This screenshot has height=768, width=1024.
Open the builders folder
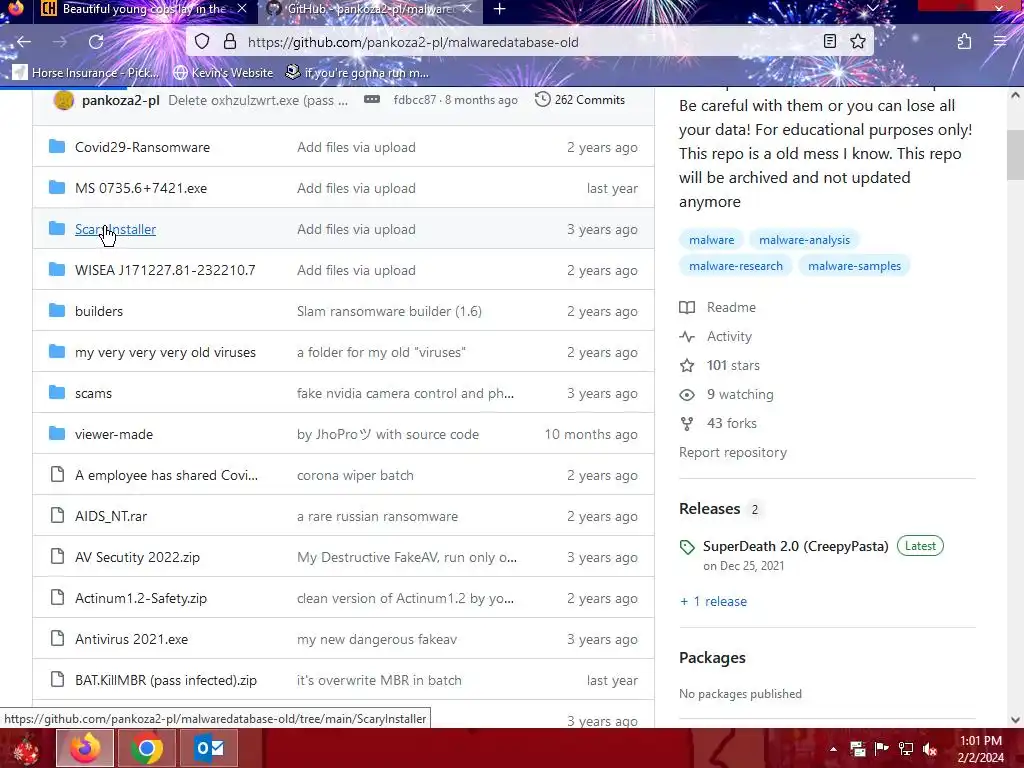pos(99,312)
